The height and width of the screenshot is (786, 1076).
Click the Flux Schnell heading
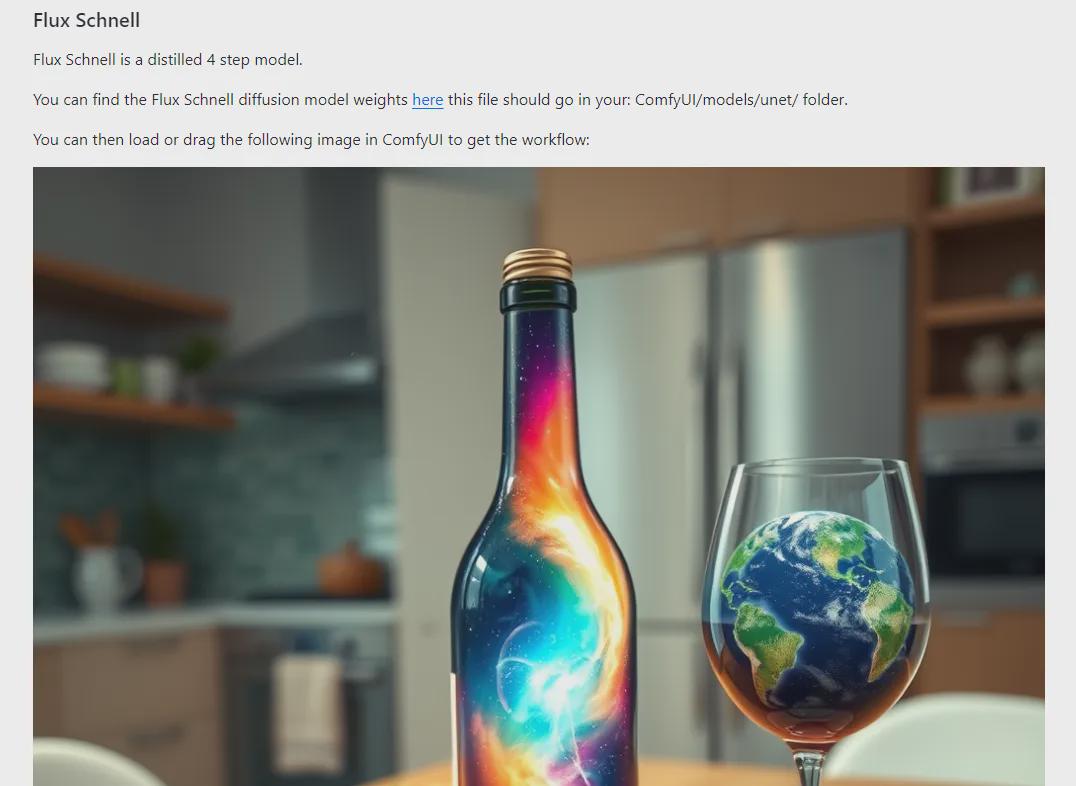click(x=86, y=21)
